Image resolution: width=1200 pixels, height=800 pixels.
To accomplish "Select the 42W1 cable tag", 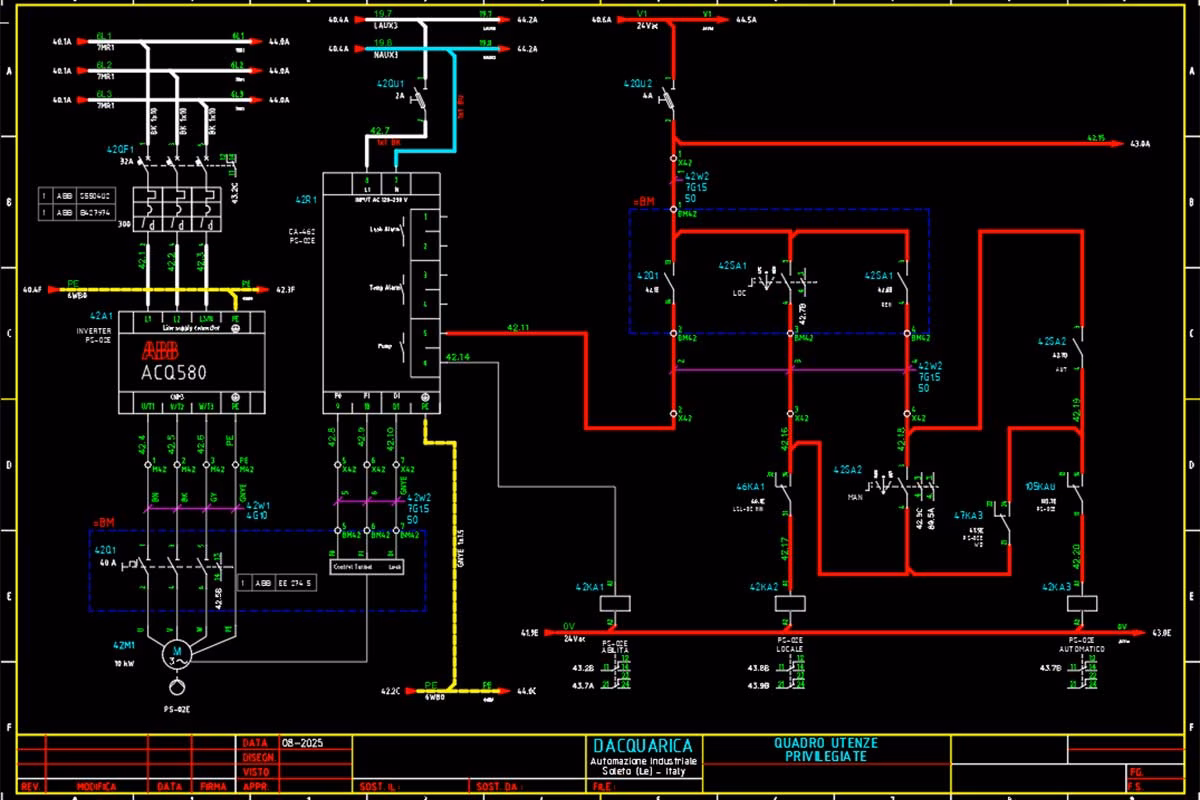I will (x=258, y=505).
